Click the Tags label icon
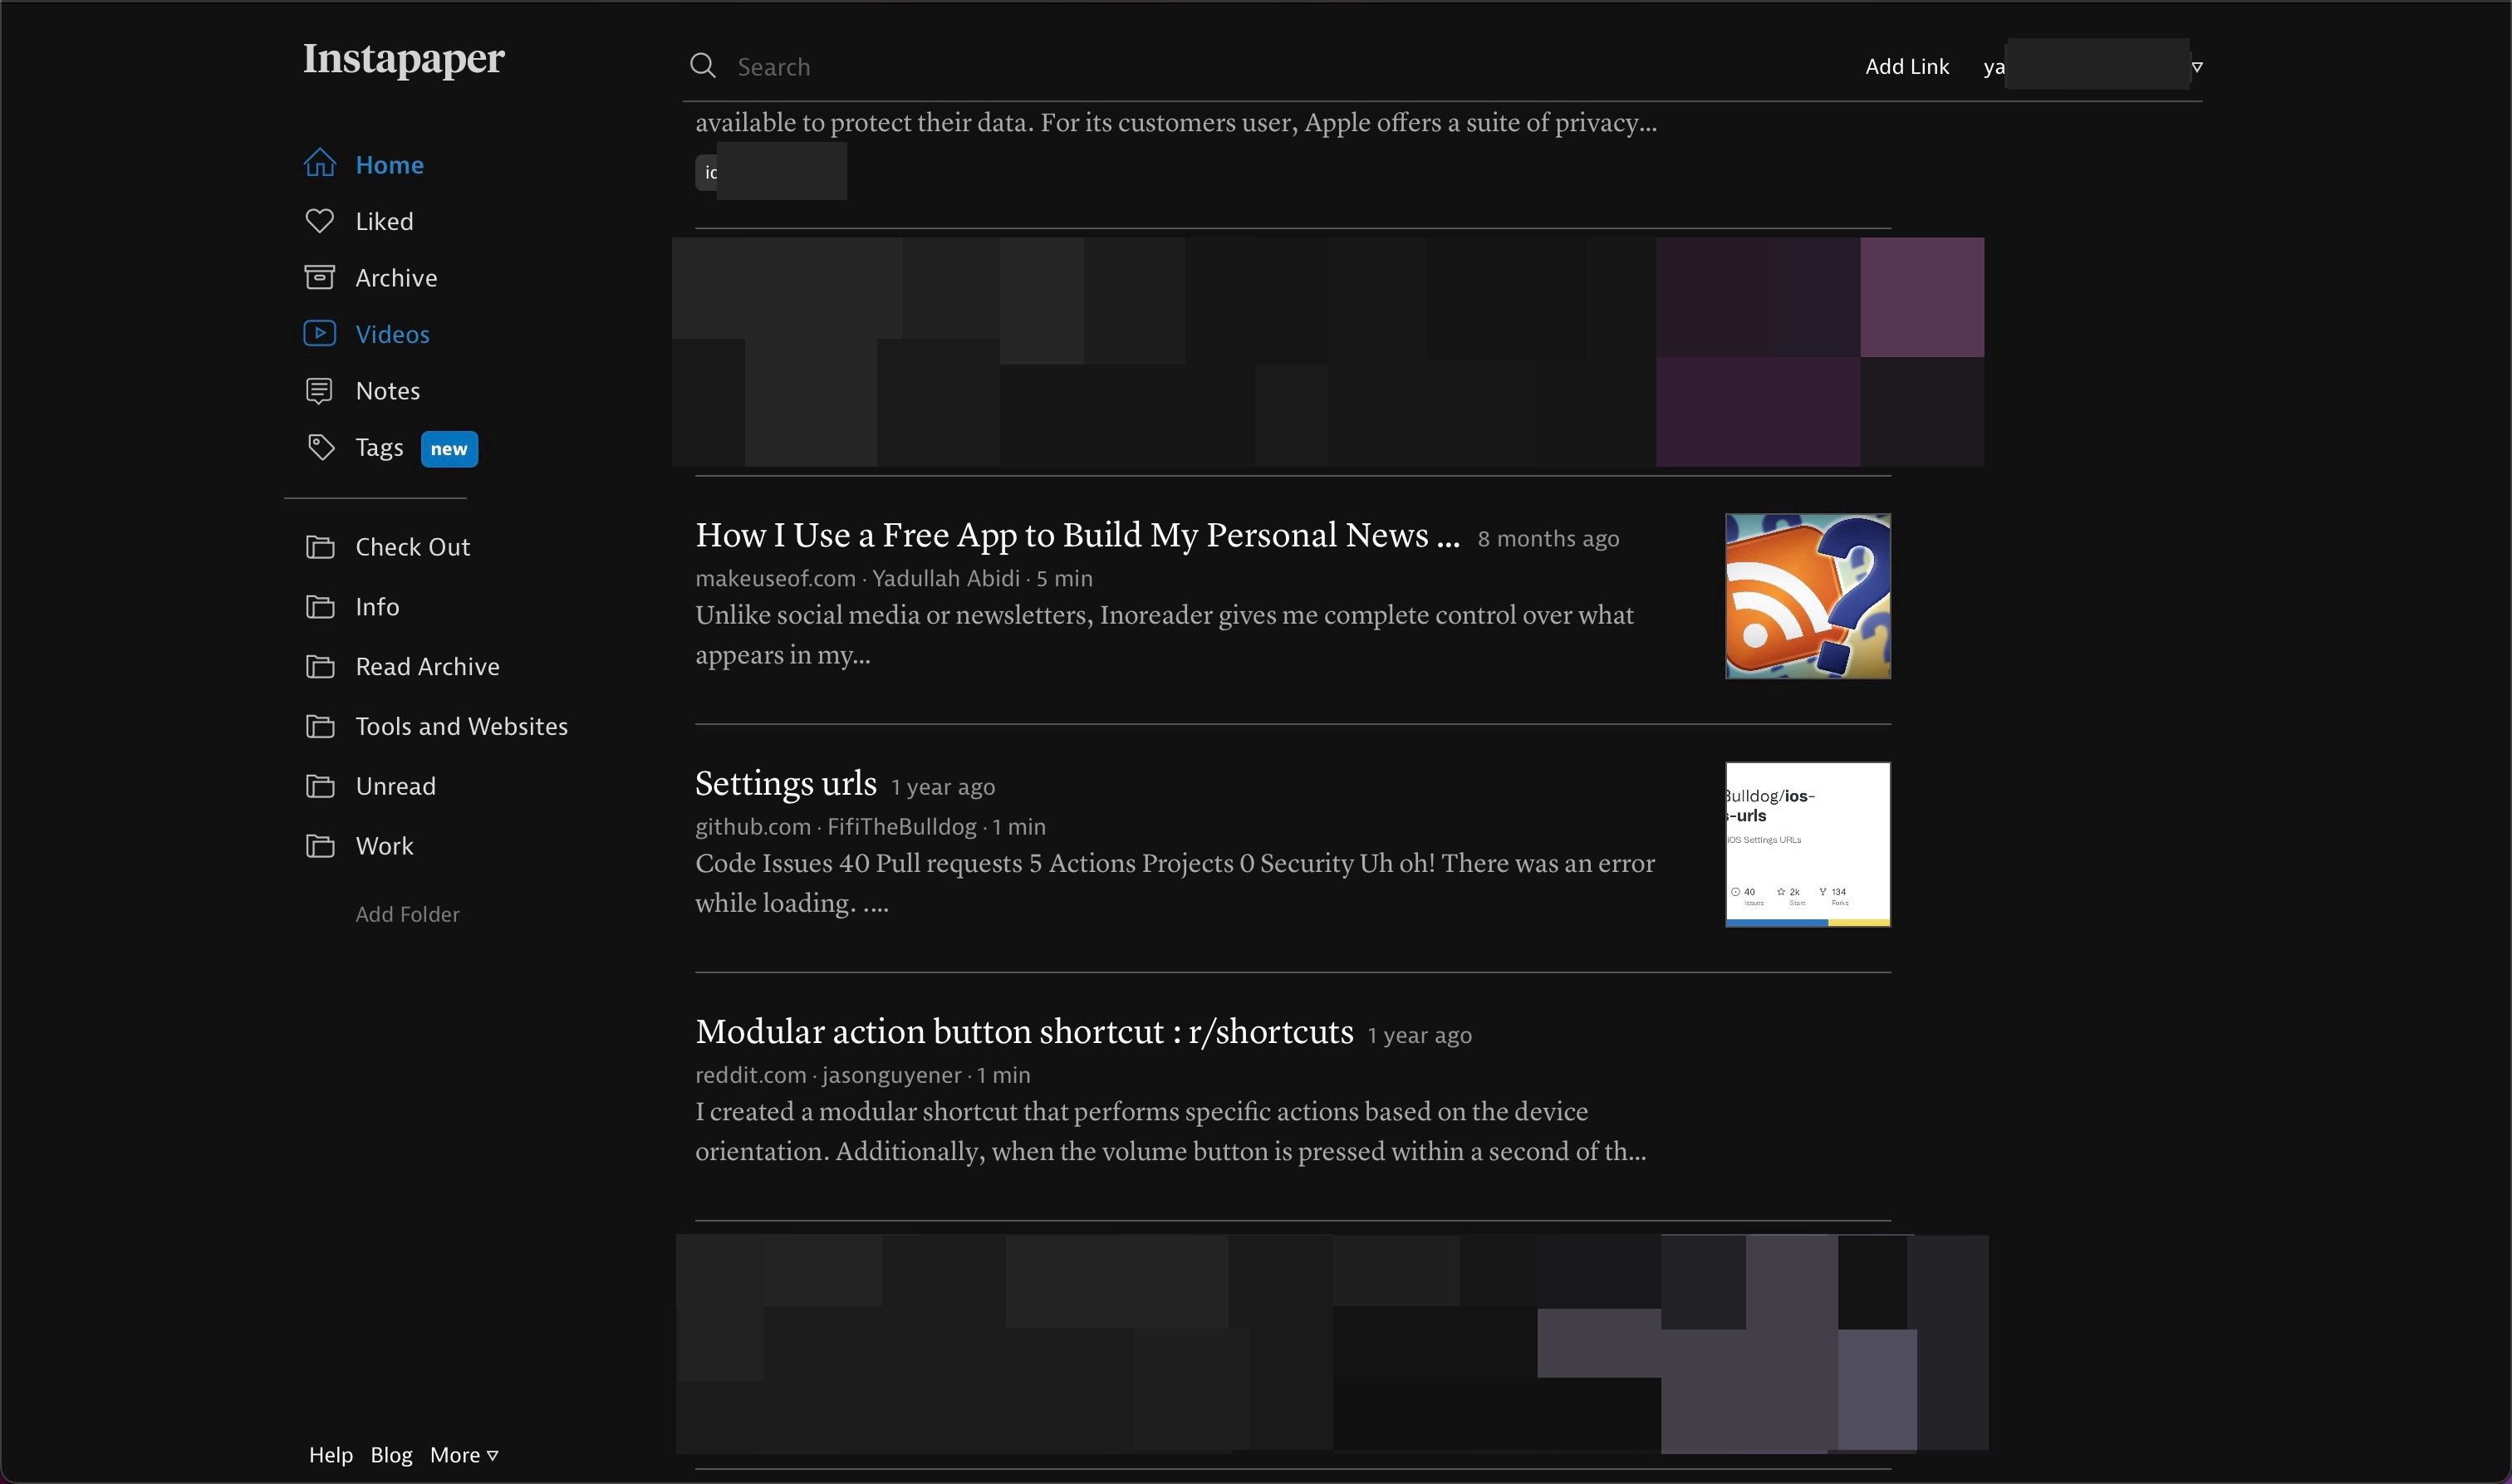The width and height of the screenshot is (2512, 1484). [x=320, y=447]
